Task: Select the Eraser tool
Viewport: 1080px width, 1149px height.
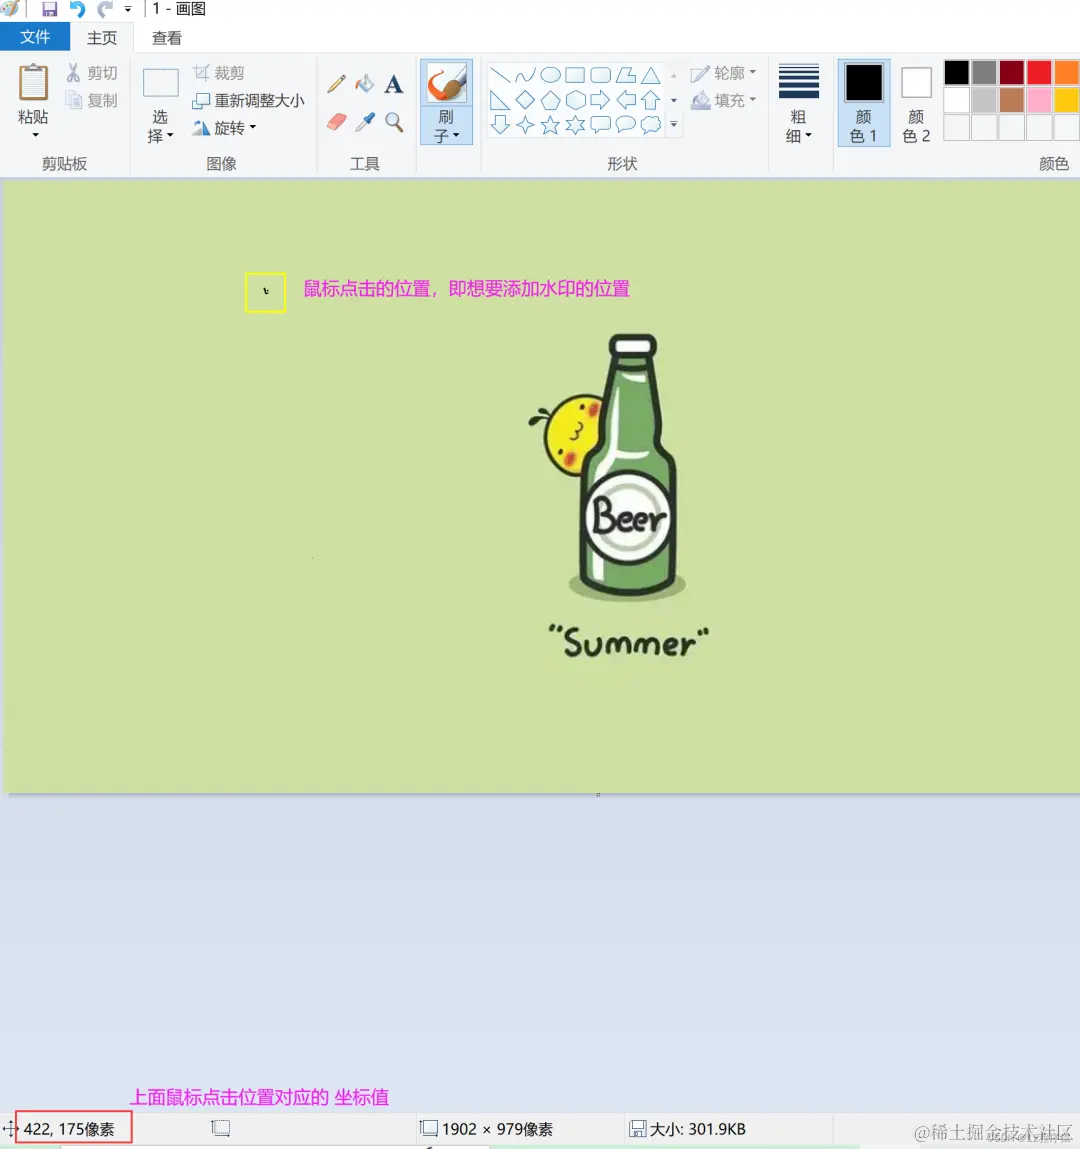Action: coord(336,122)
